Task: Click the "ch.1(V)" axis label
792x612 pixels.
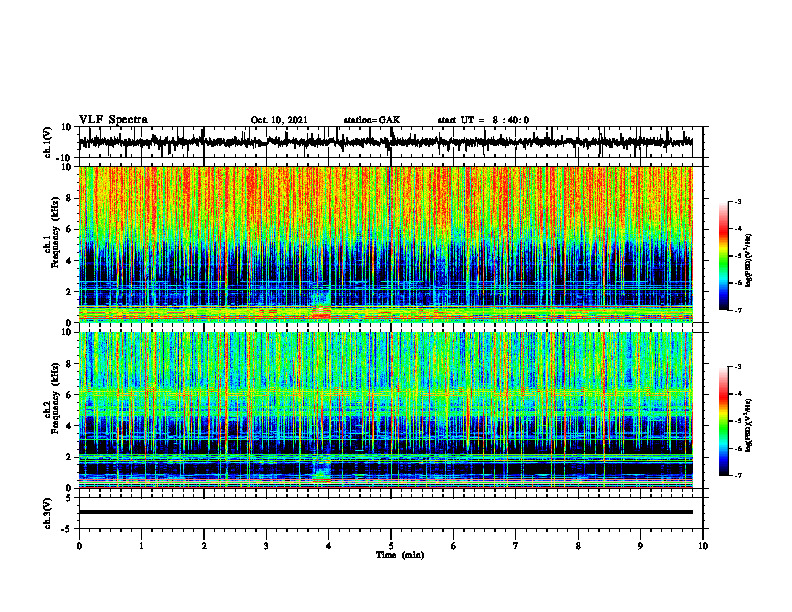Action: 47,142
